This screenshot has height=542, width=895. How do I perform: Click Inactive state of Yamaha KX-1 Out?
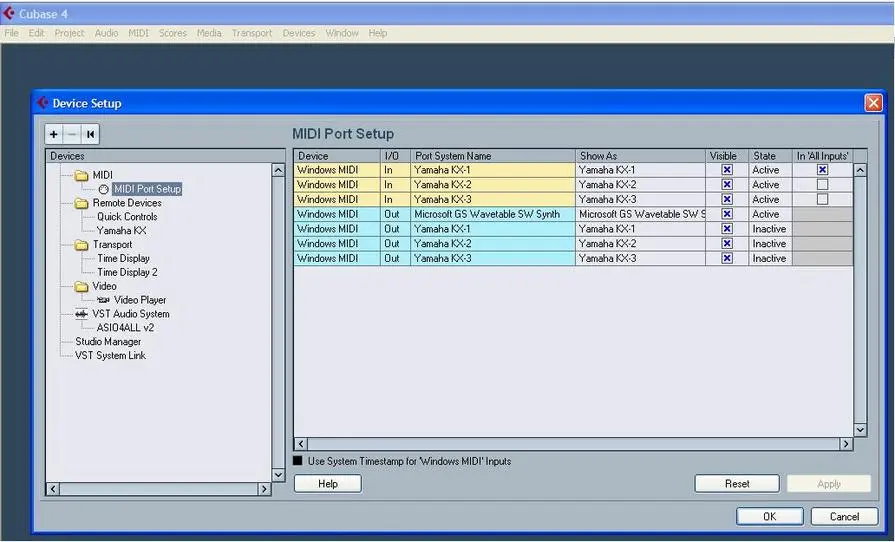point(770,229)
